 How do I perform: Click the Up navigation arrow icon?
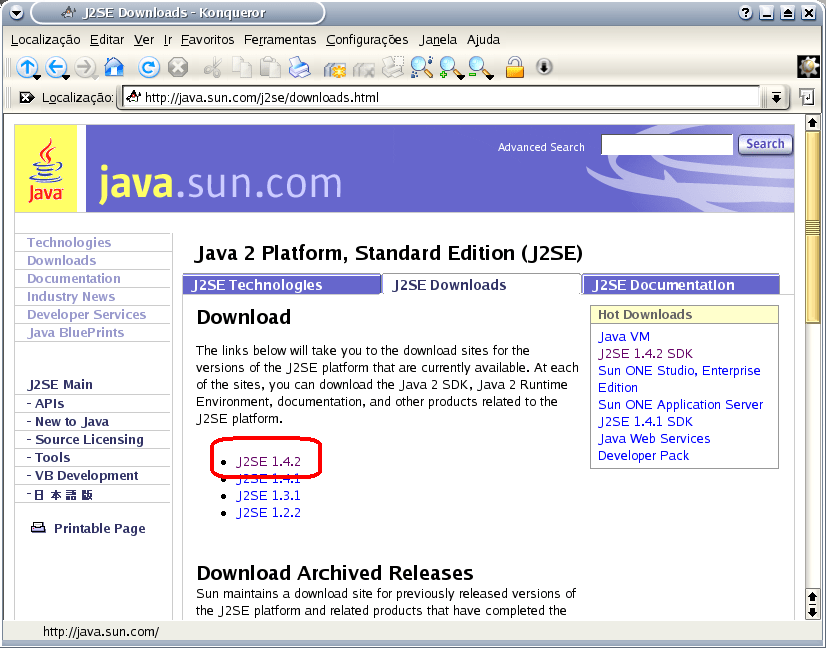tap(27, 67)
